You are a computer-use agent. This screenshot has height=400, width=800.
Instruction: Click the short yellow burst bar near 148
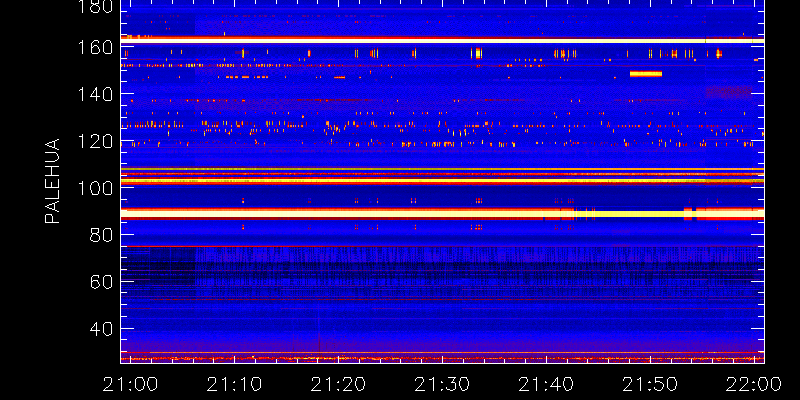645,74
